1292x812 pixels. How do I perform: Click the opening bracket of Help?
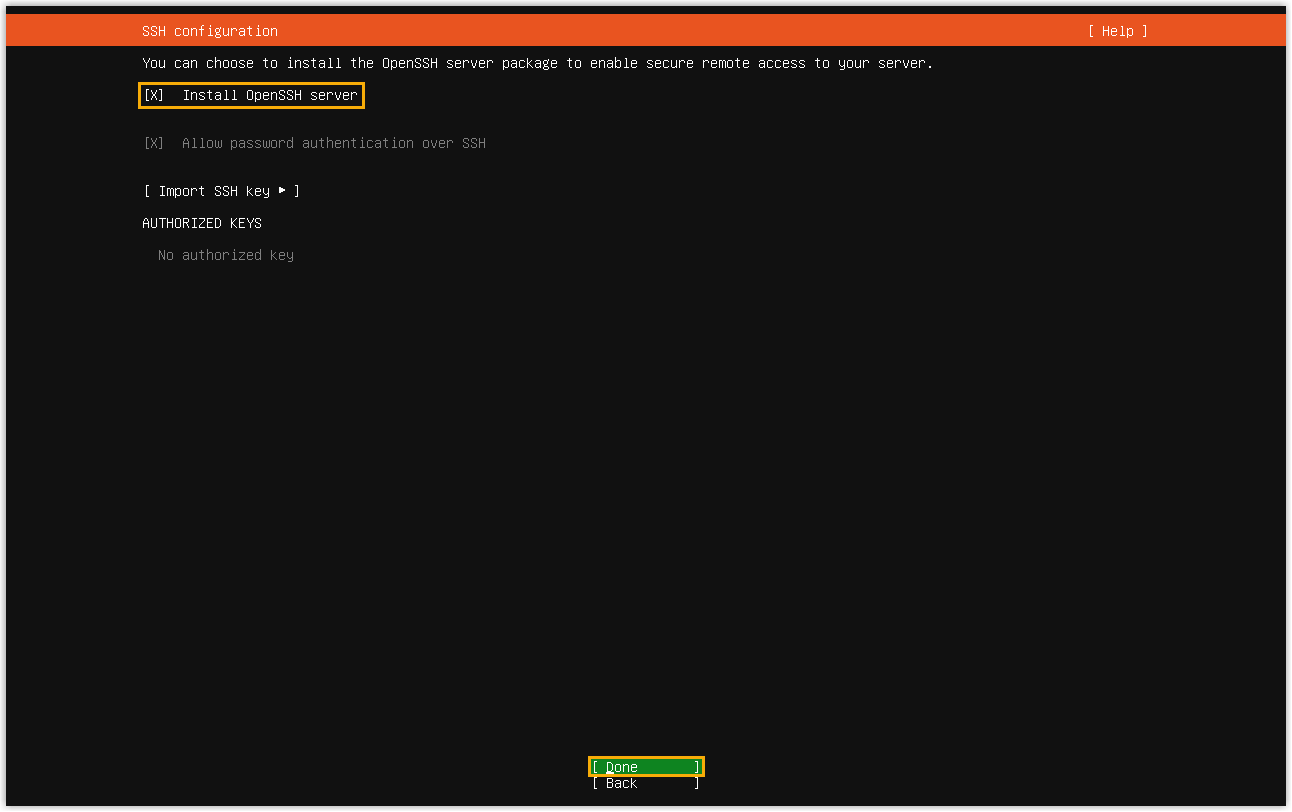coord(1091,31)
